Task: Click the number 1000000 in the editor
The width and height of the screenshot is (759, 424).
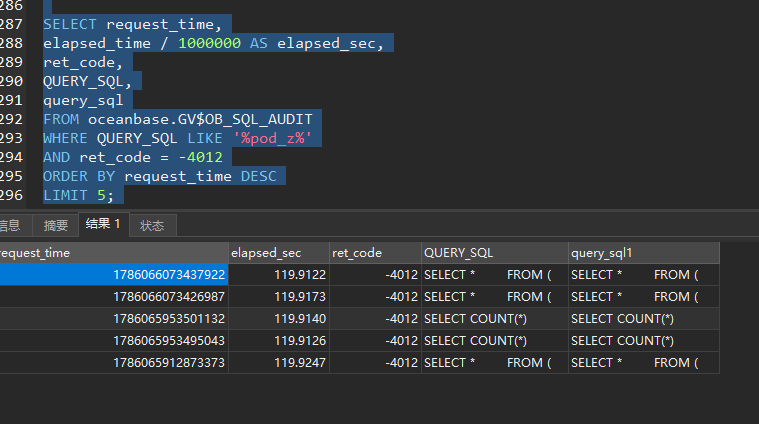Action: point(209,43)
